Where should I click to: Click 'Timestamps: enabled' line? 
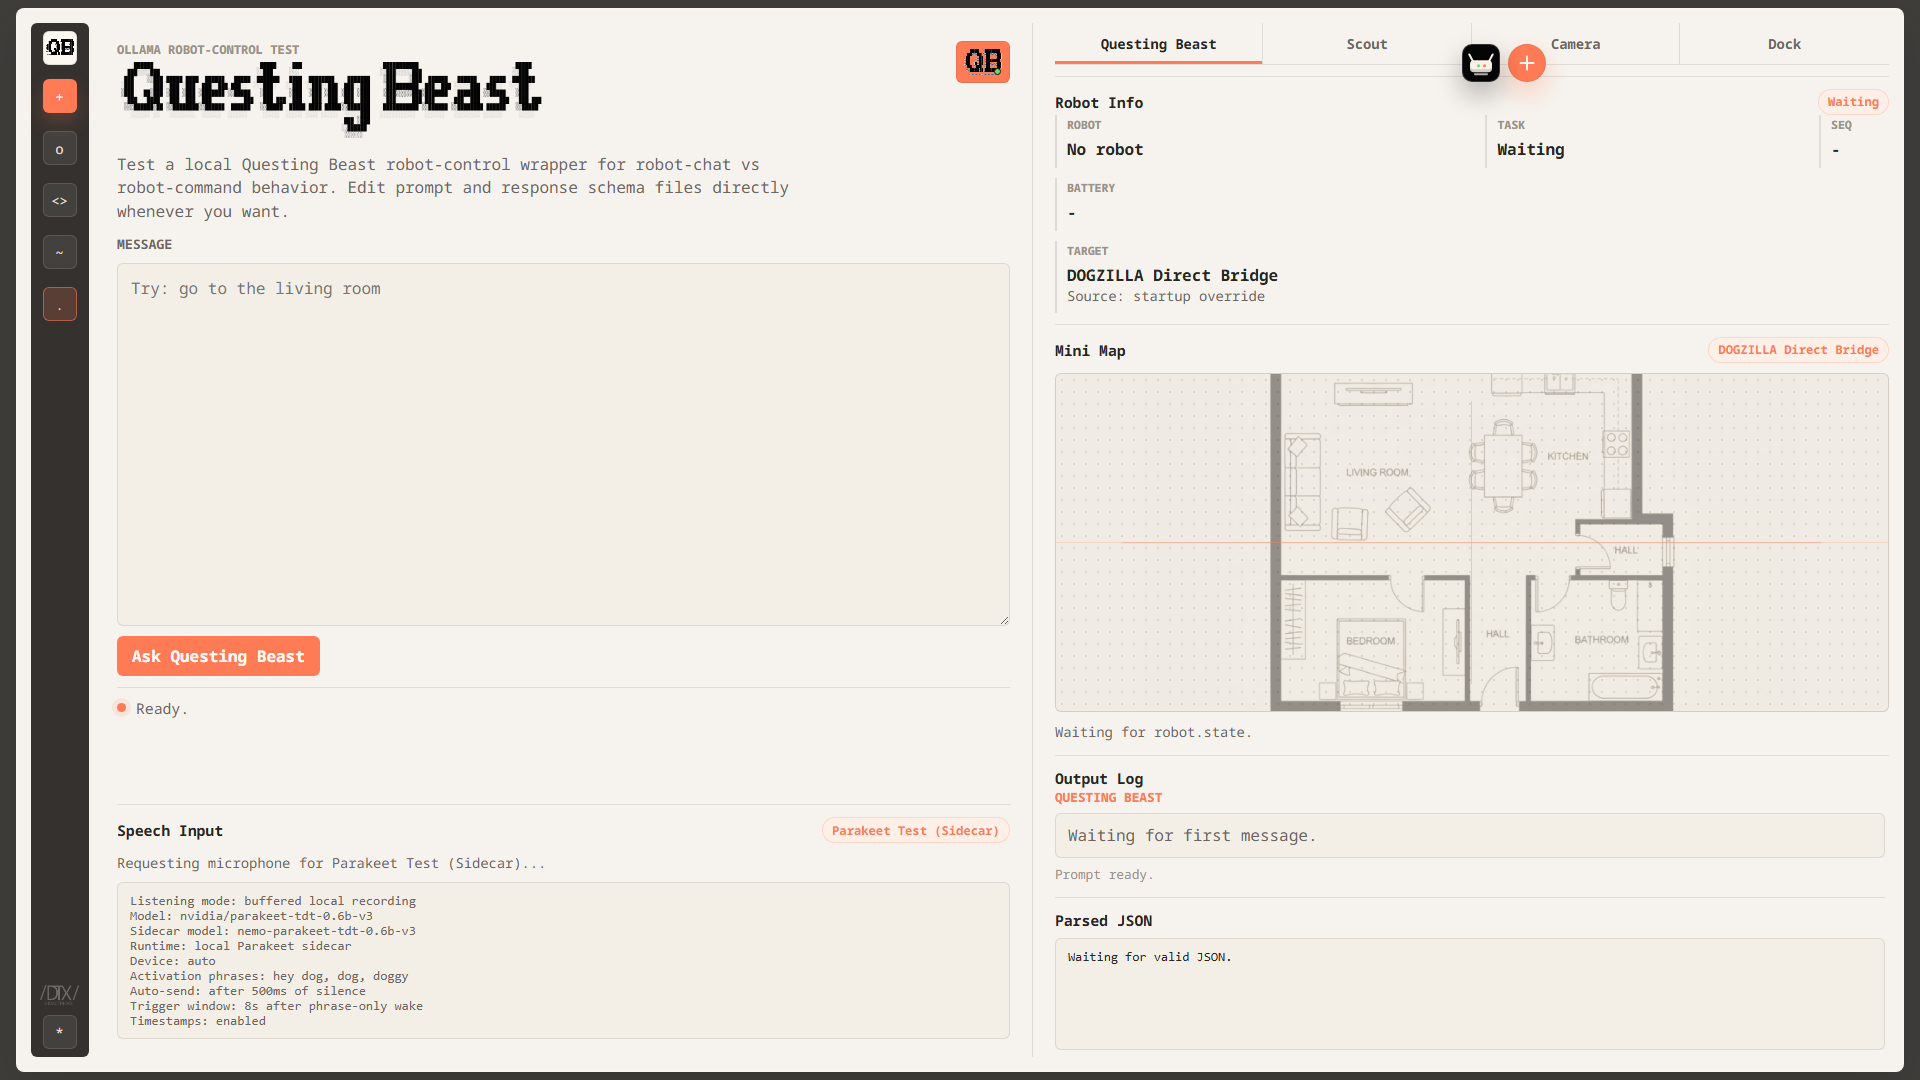point(198,1021)
